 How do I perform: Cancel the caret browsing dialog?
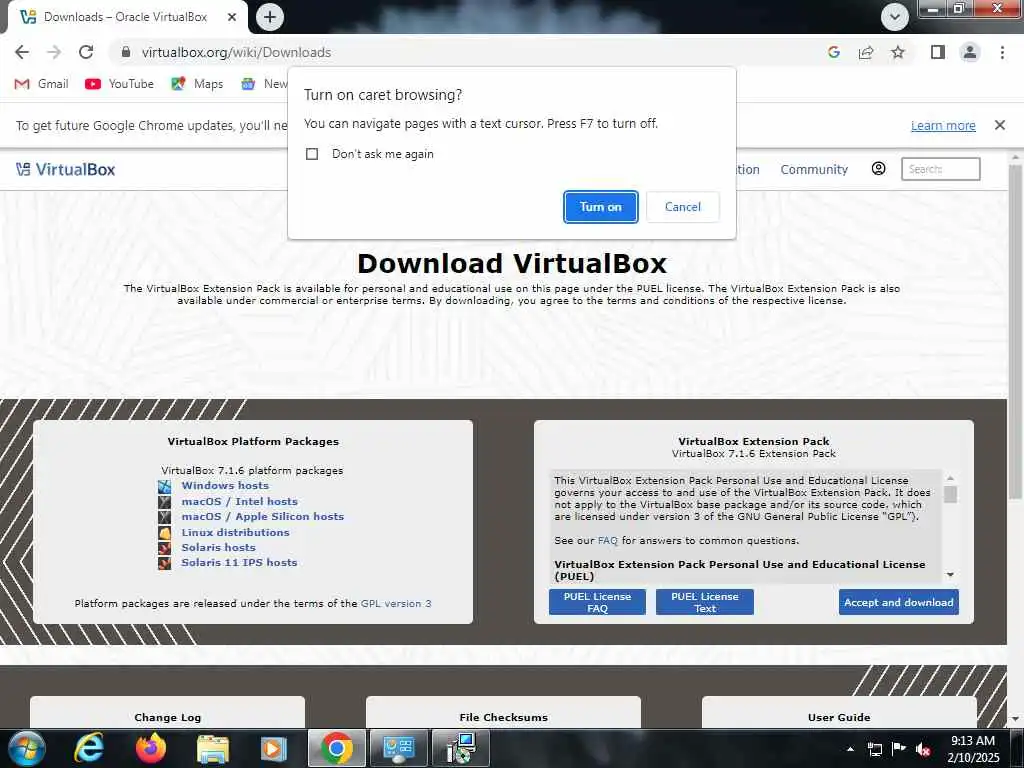(683, 207)
